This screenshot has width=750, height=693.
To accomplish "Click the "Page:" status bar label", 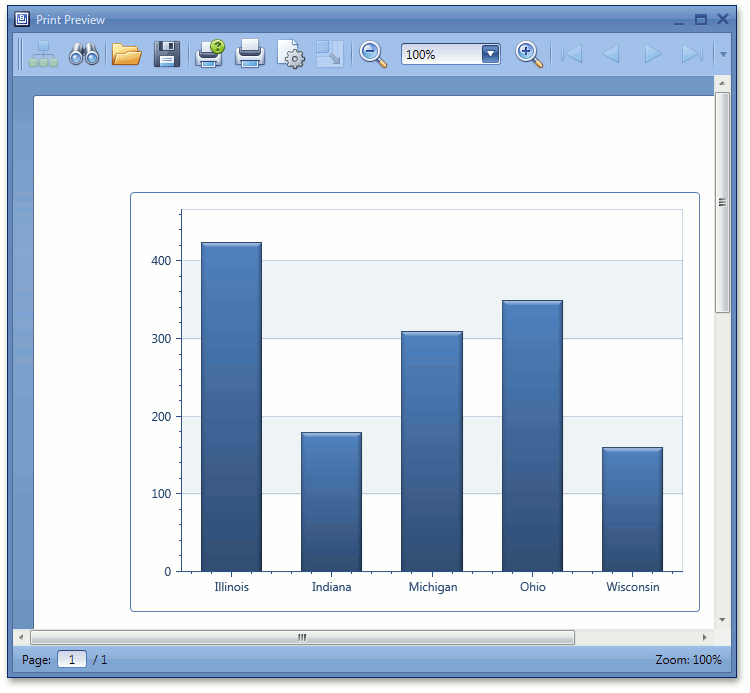I will (x=36, y=660).
